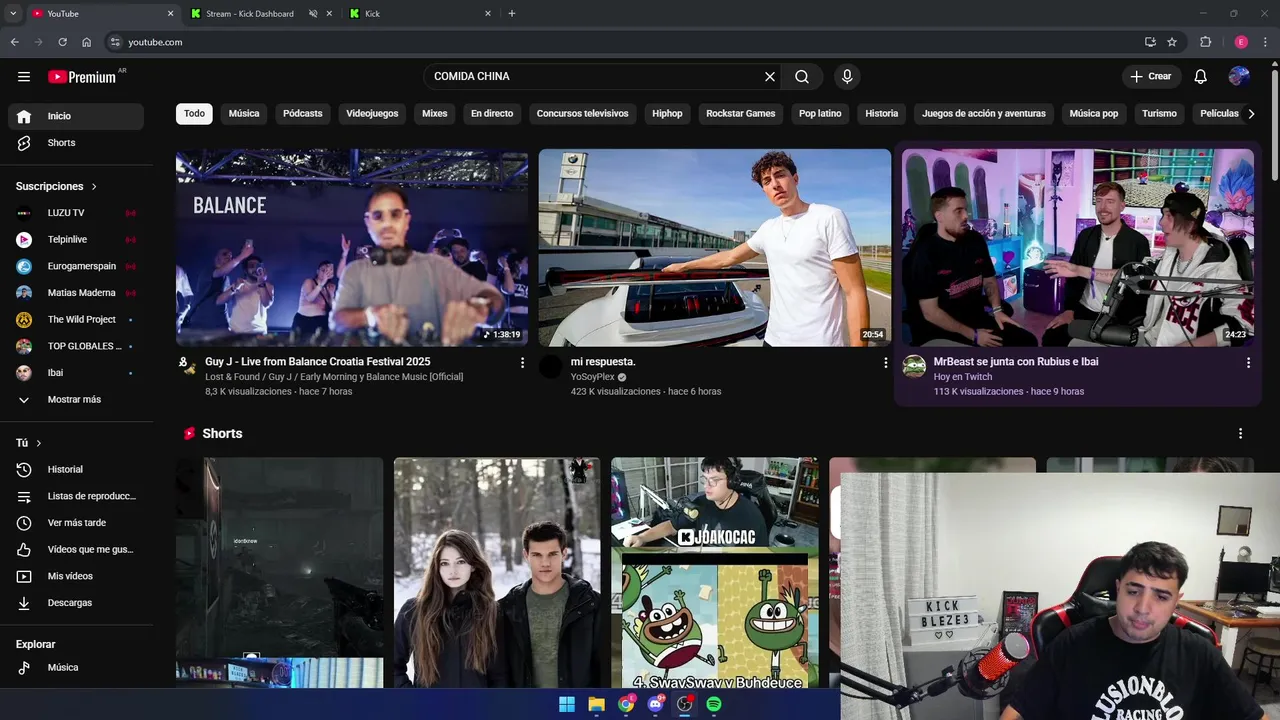Bookmark this page with star icon
Screen dimensions: 1280x720
(x=1172, y=42)
